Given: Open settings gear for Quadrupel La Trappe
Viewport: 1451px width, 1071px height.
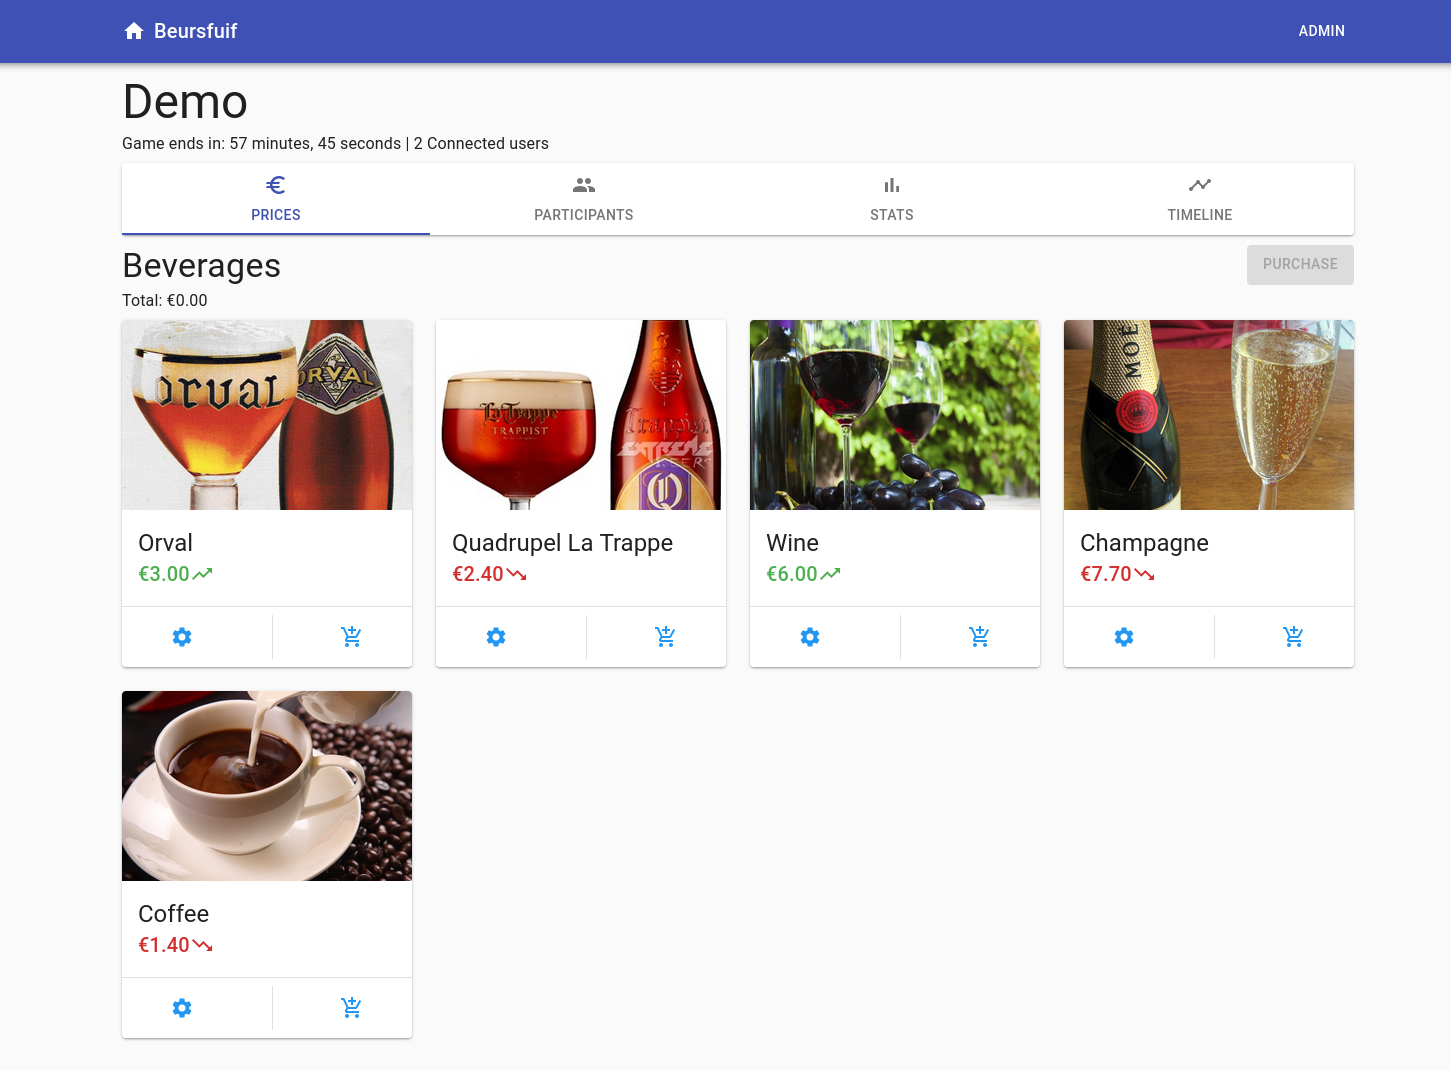Looking at the screenshot, I should [x=496, y=637].
